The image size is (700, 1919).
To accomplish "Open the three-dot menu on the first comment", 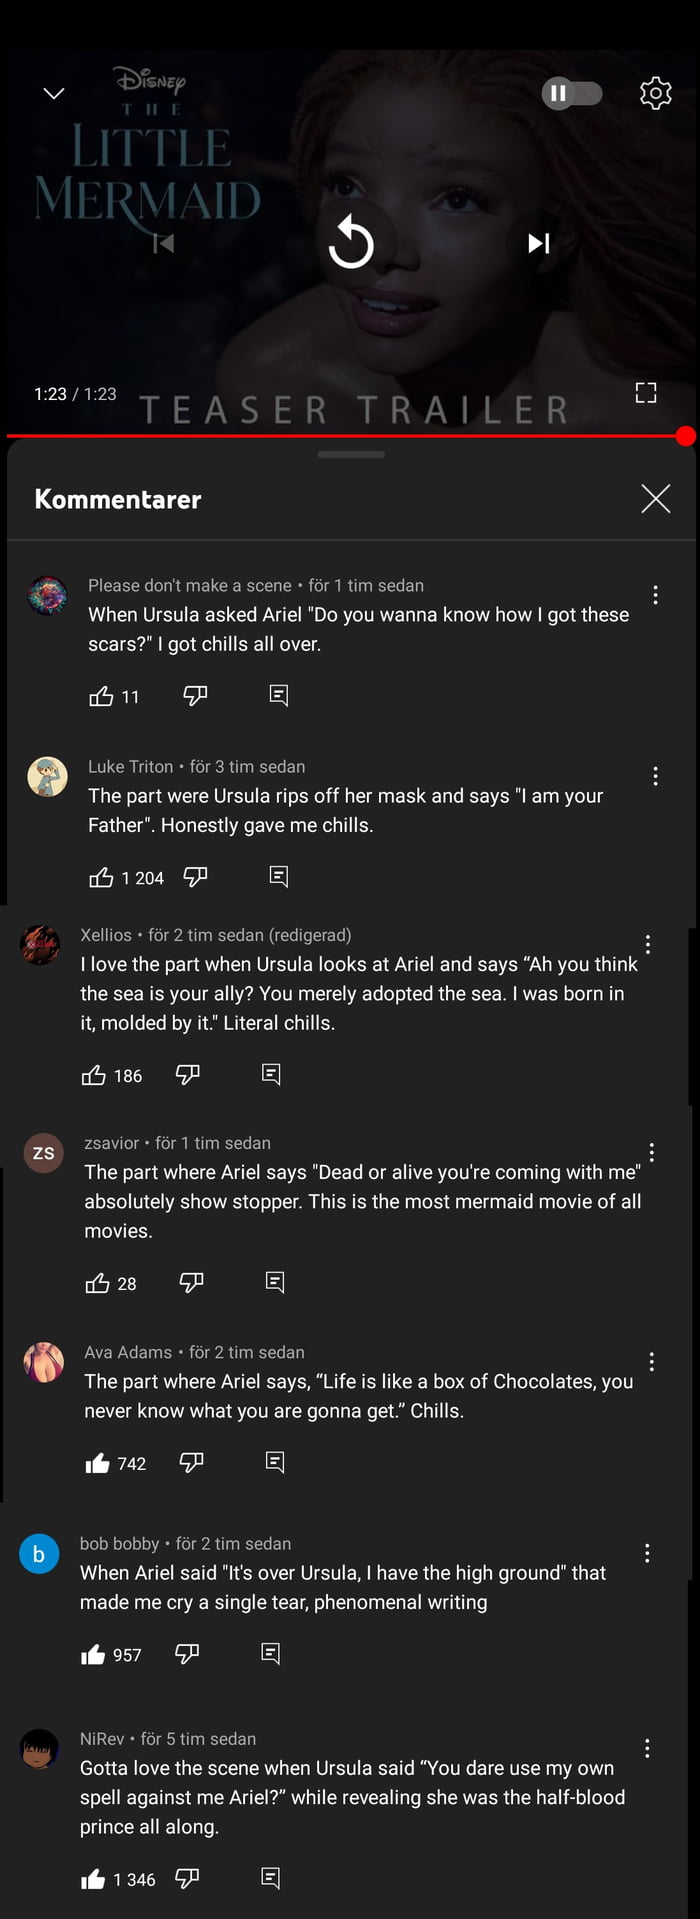I will pos(655,594).
